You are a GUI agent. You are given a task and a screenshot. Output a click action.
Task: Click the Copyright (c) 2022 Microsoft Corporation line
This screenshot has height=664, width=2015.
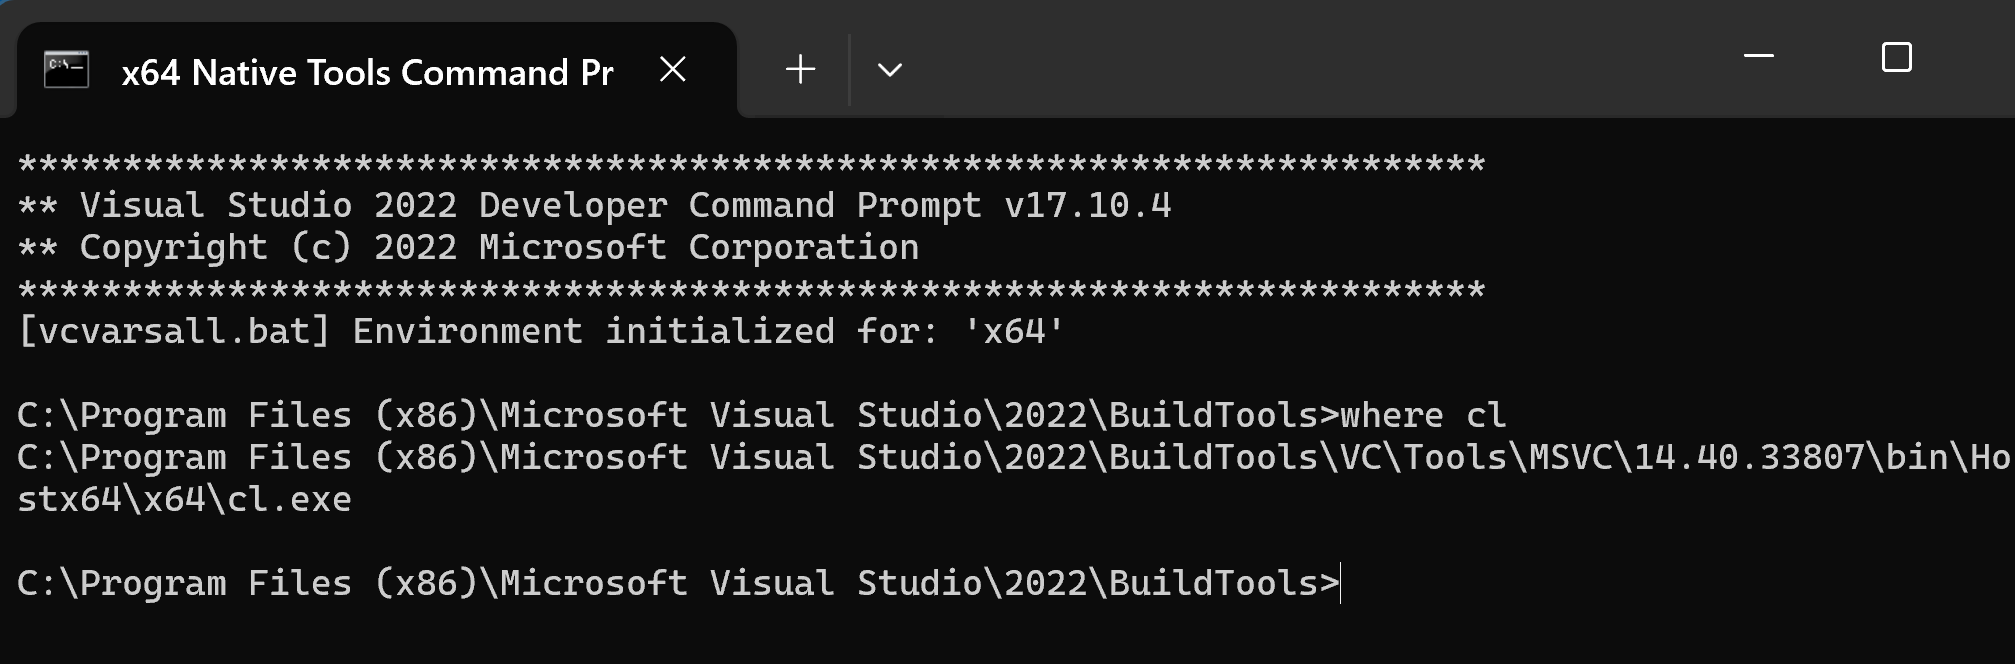[468, 247]
